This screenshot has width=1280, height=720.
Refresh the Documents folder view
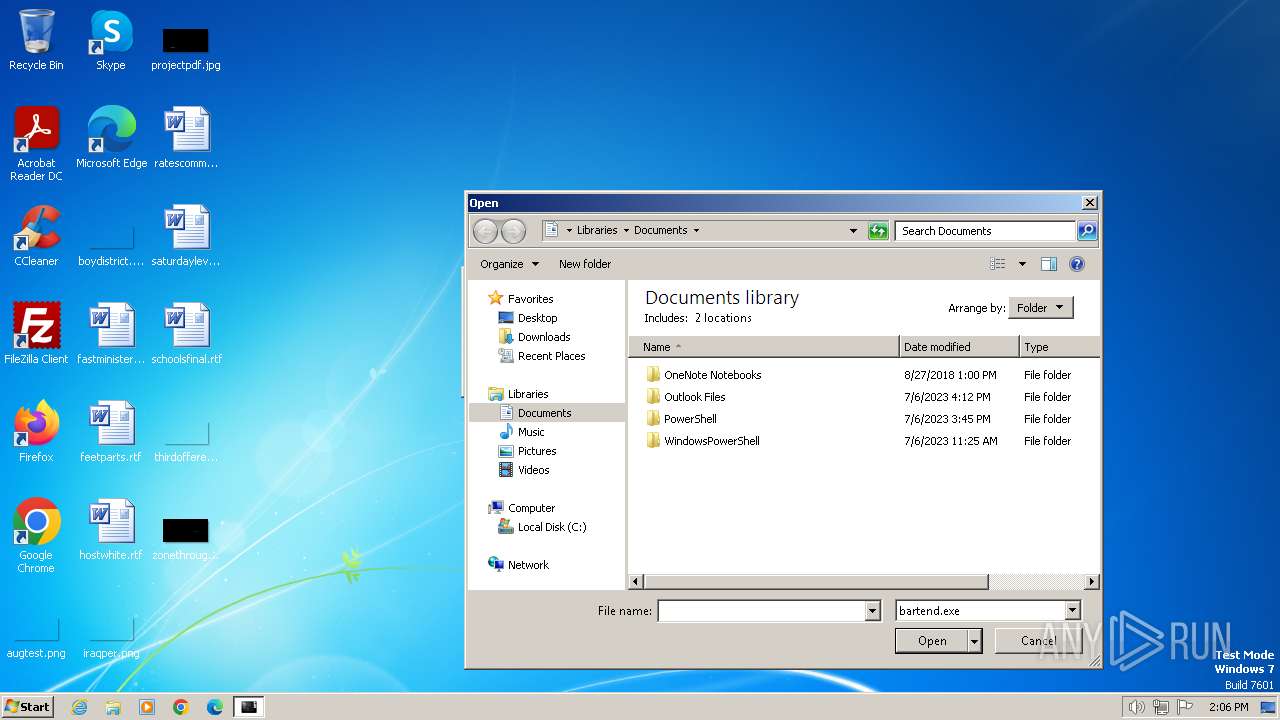(878, 231)
